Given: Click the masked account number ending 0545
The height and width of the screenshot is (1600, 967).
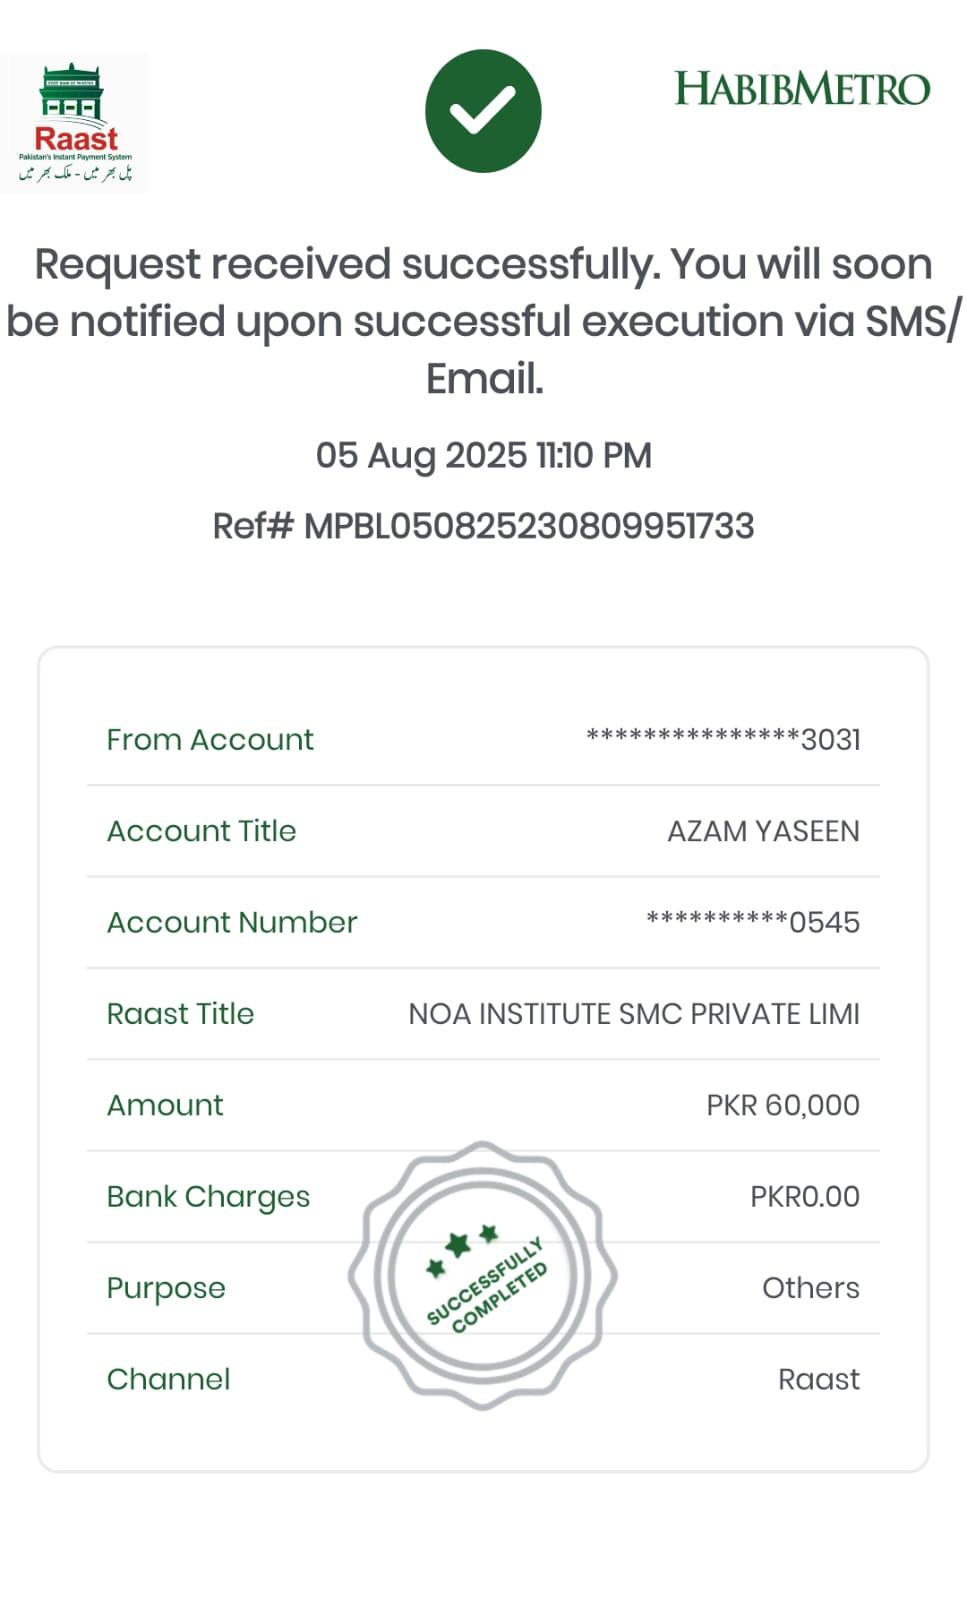Looking at the screenshot, I should click(x=752, y=922).
